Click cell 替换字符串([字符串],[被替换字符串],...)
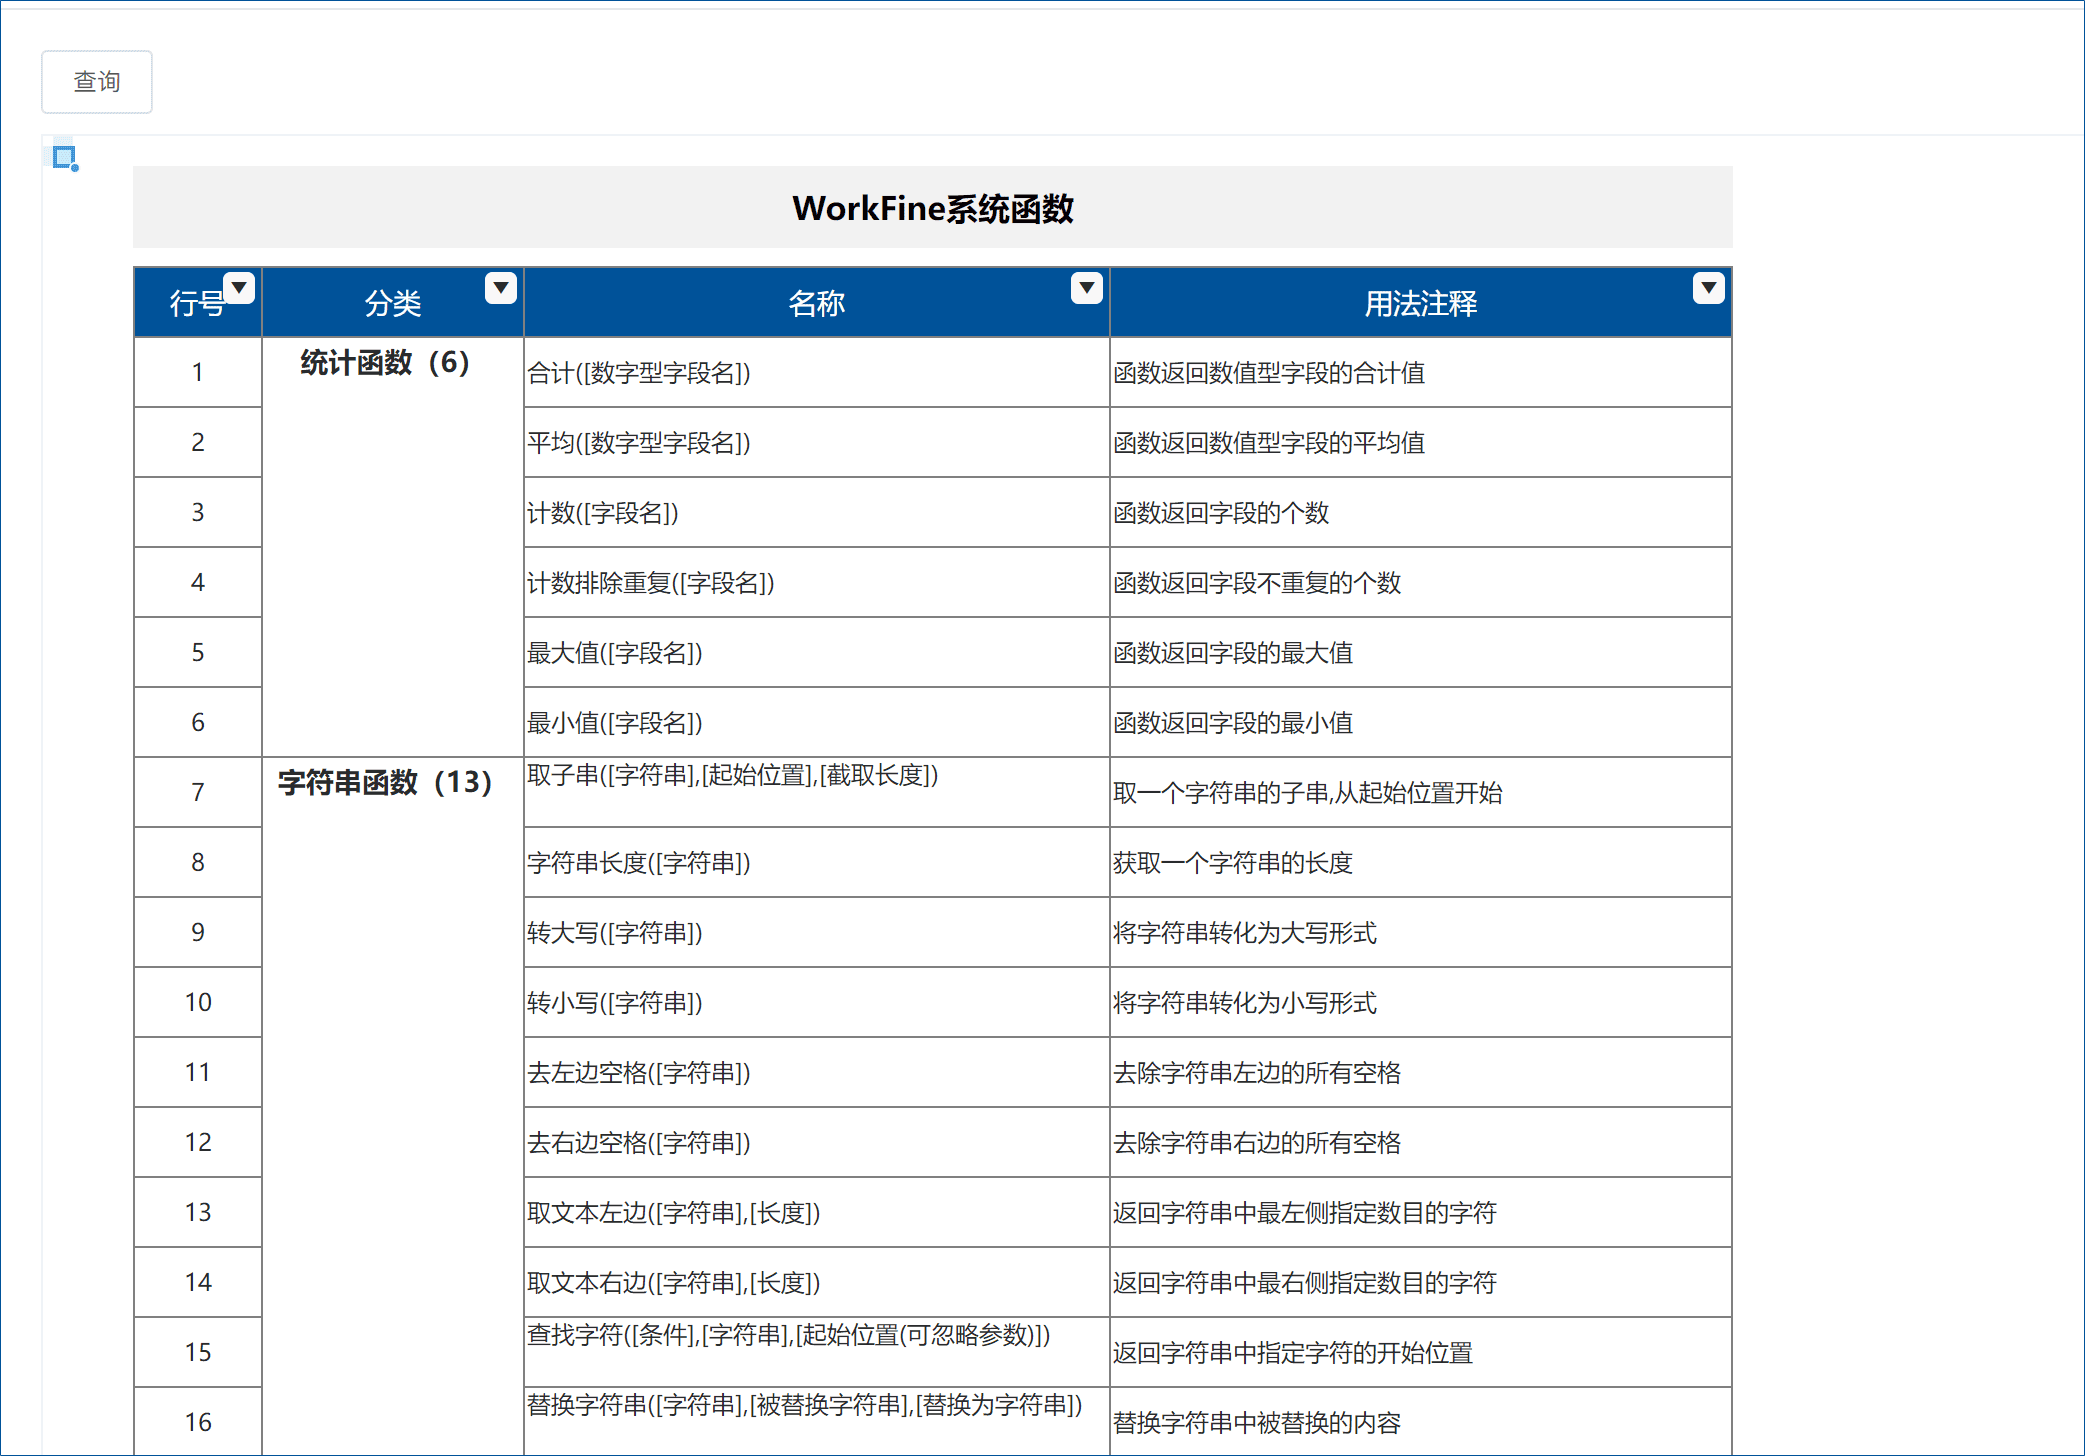Viewport: 2085px width, 1456px height. coord(817,1422)
